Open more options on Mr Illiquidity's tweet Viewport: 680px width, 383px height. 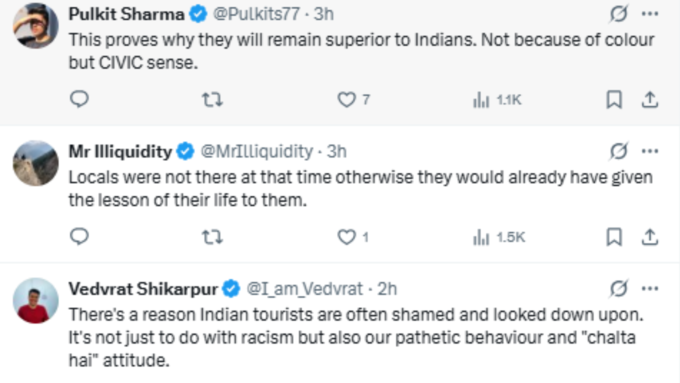tap(650, 151)
